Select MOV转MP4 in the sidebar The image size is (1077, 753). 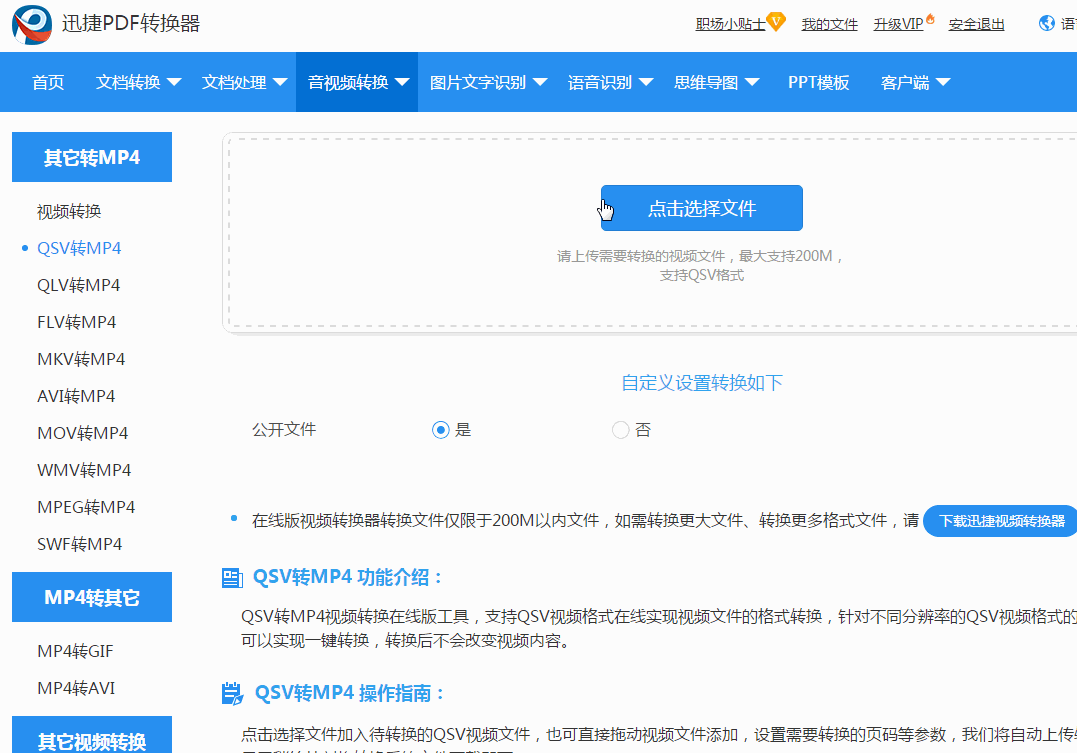coord(82,434)
